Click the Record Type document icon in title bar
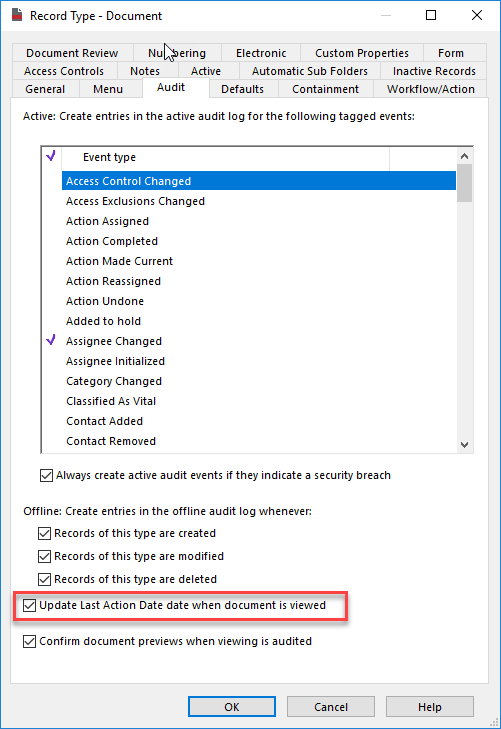This screenshot has height=729, width=501. (x=17, y=15)
